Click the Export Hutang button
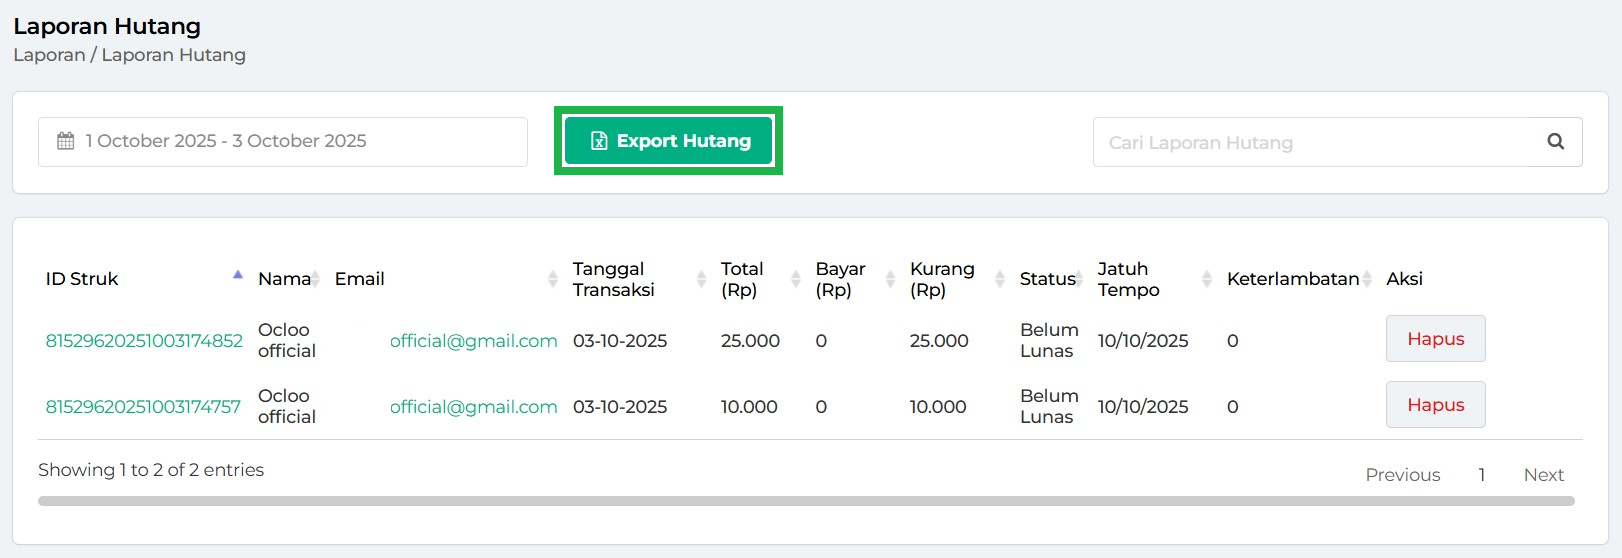The height and width of the screenshot is (558, 1622). tap(668, 141)
